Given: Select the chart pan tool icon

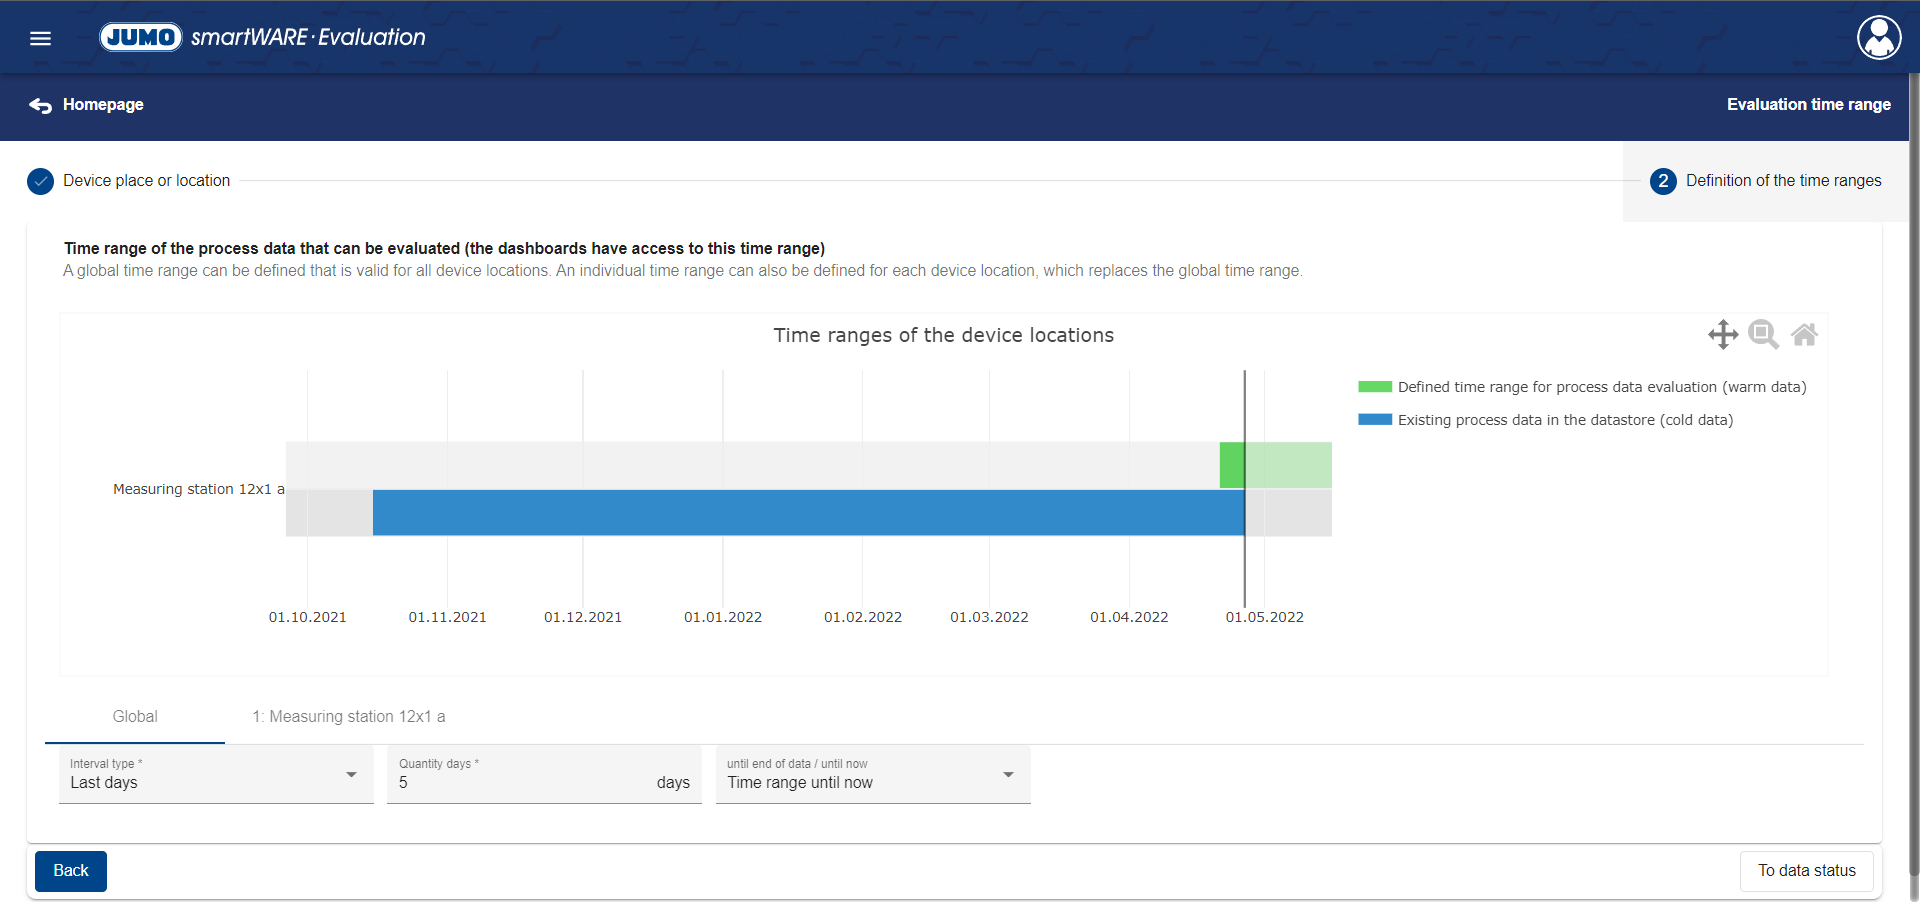Looking at the screenshot, I should pyautogui.click(x=1723, y=334).
